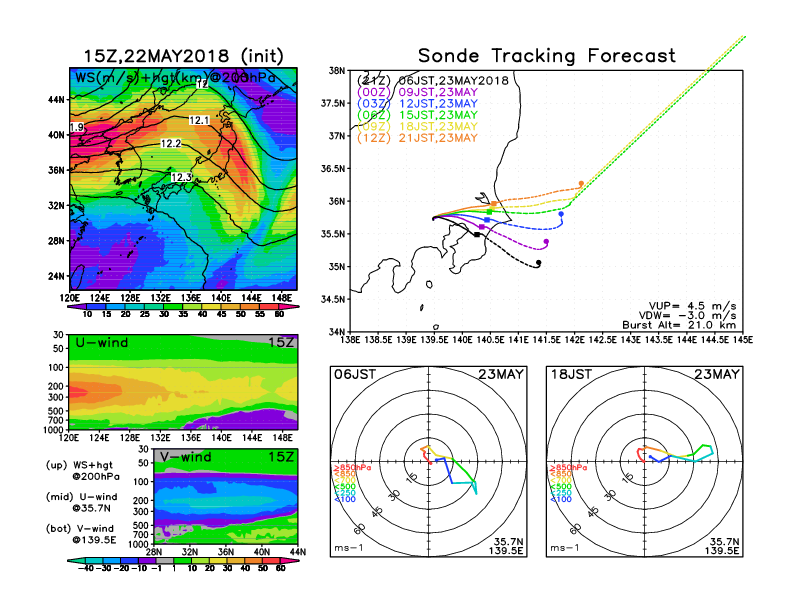Viewport: 792px width, 612px height.
Task: Click the blue burst square on the 03Z track
Action: click(487, 220)
